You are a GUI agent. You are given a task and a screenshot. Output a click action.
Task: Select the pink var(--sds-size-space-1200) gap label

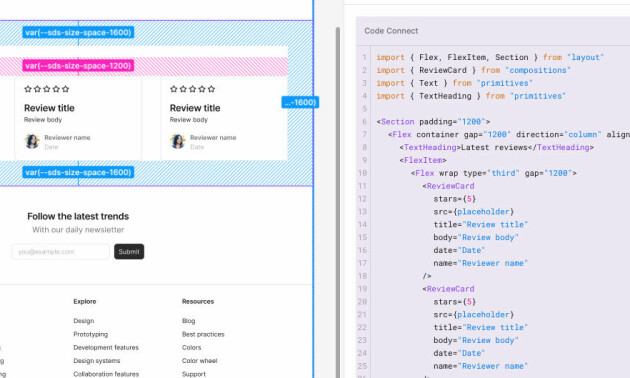[78, 65]
